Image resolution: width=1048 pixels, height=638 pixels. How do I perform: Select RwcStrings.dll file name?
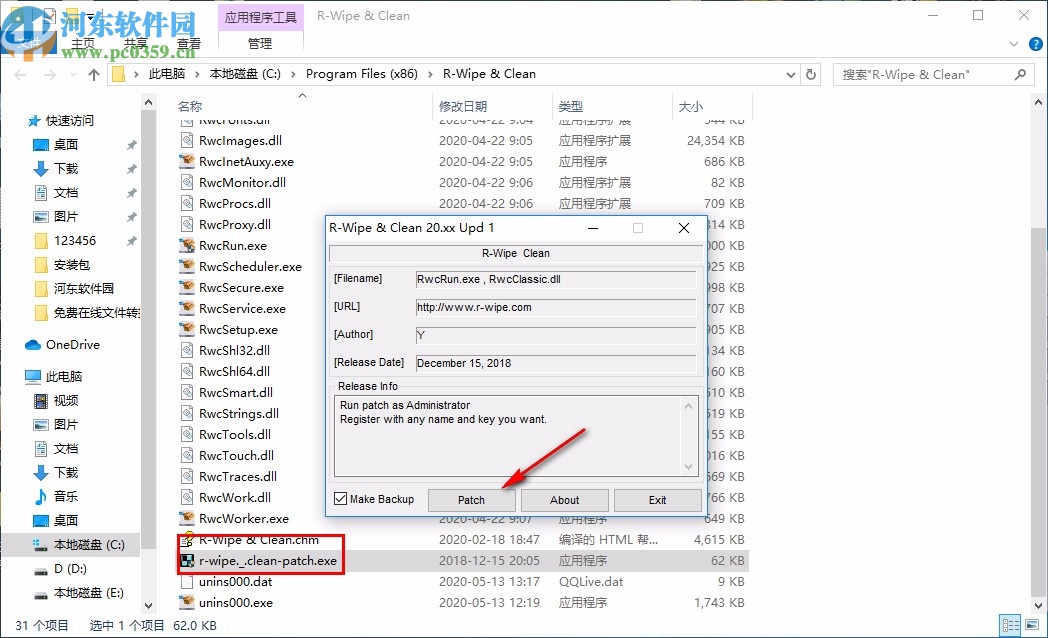click(x=239, y=414)
